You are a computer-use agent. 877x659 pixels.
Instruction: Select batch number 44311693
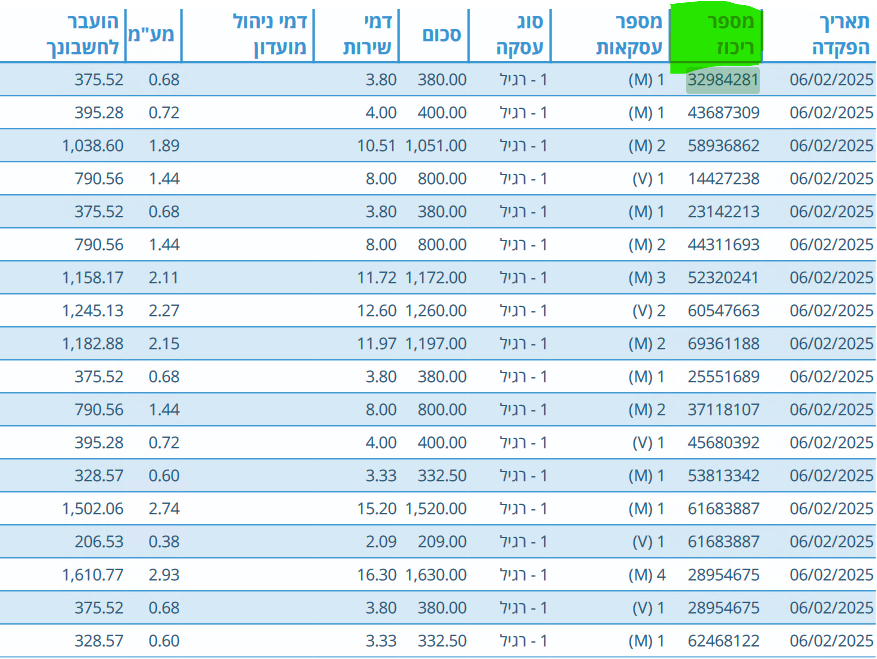tap(723, 245)
